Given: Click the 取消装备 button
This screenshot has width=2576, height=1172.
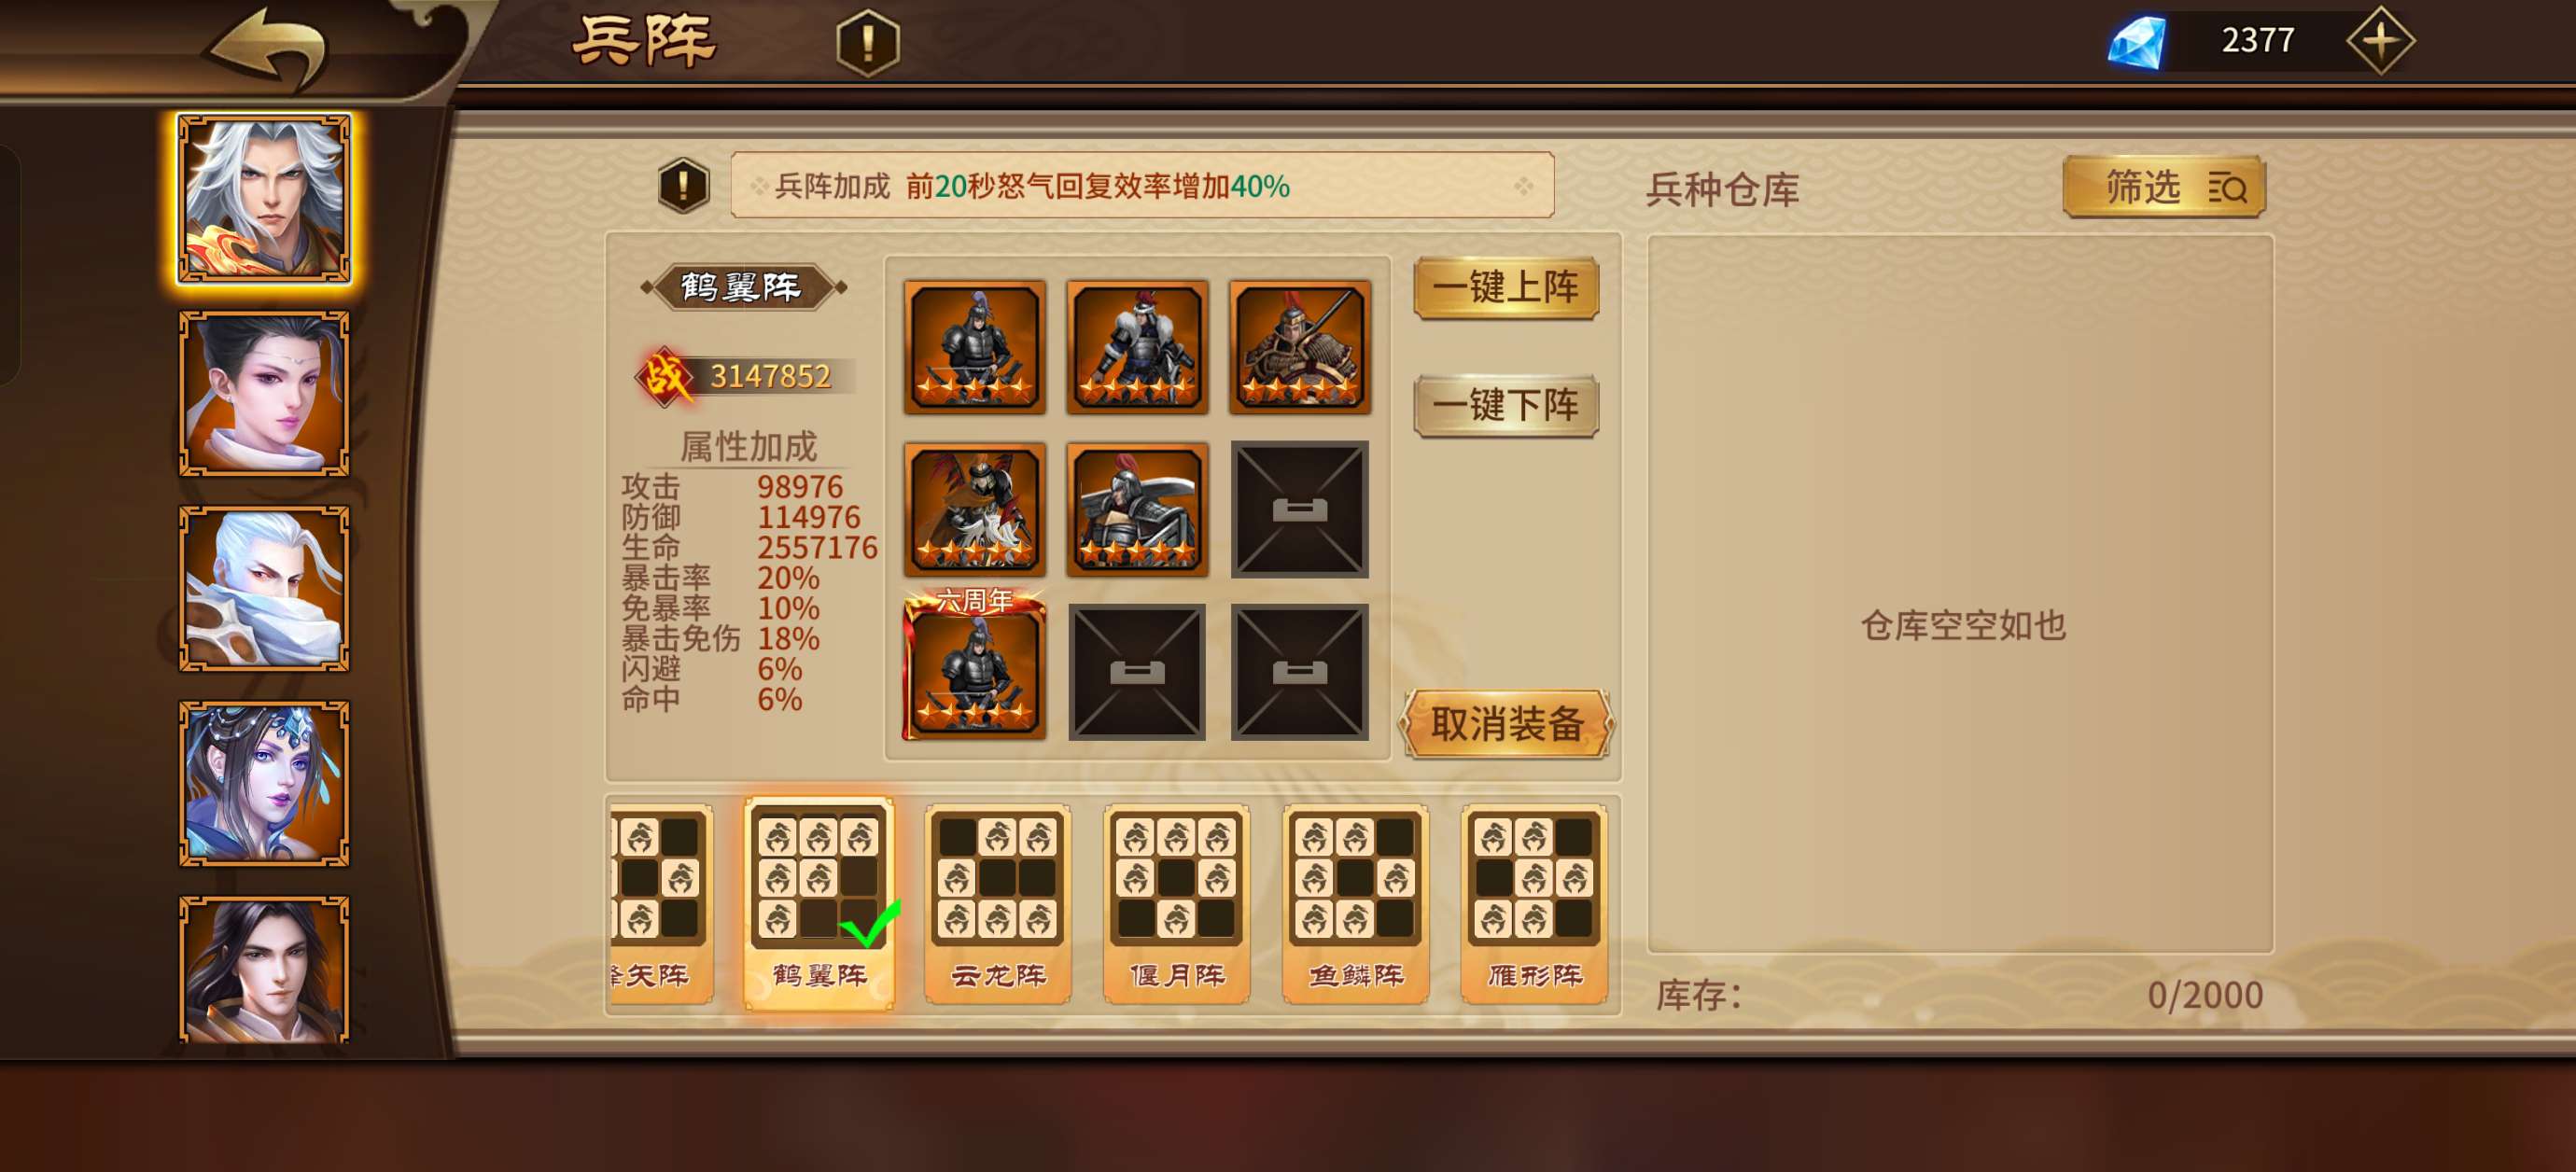Looking at the screenshot, I should tap(1507, 724).
